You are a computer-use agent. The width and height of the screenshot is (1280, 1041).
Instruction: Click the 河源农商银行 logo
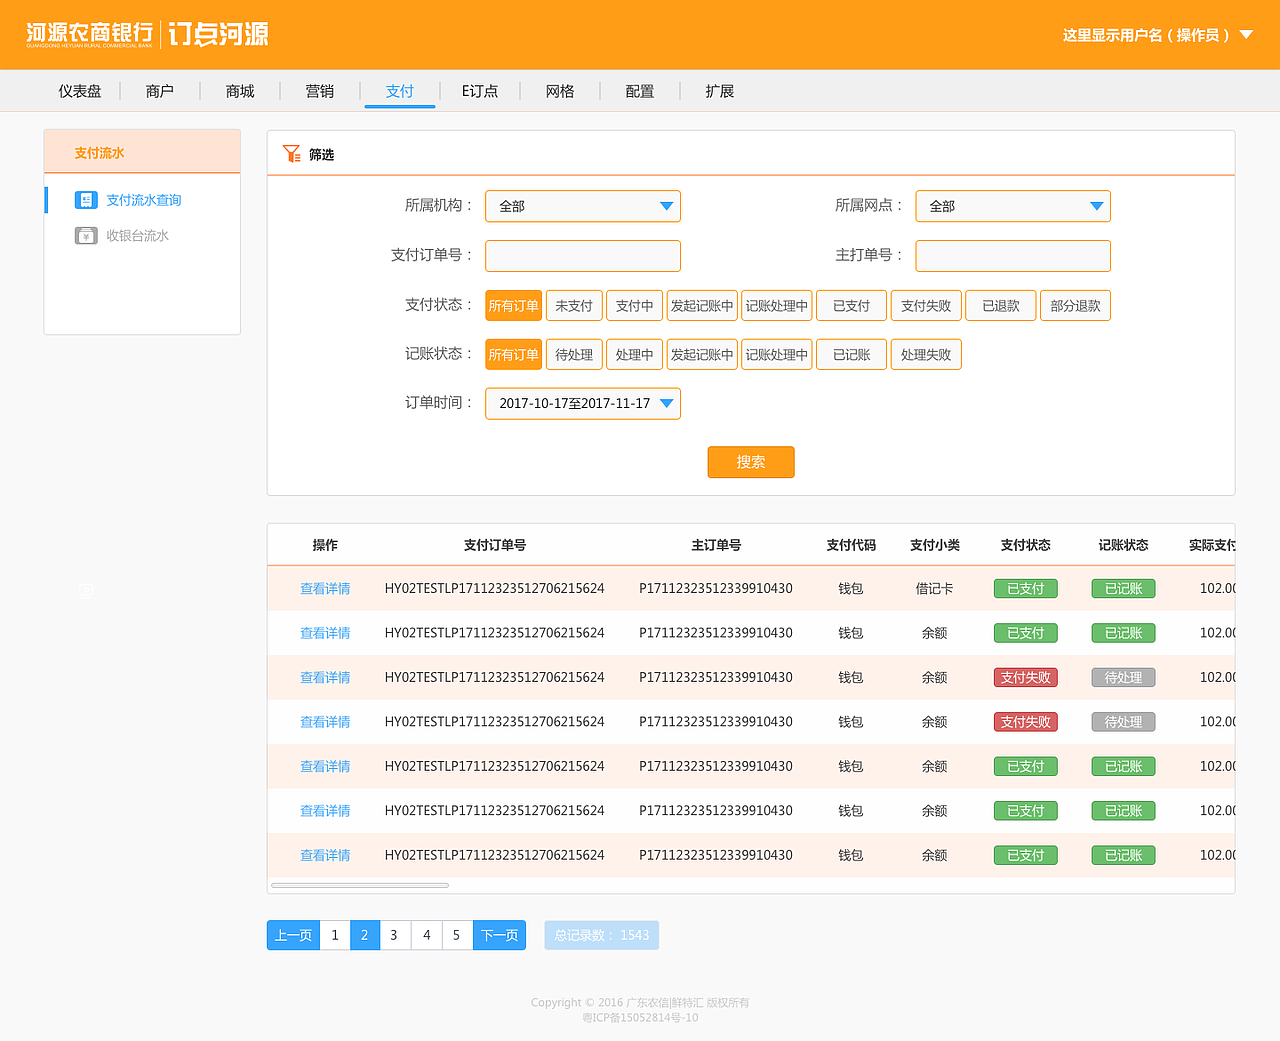[89, 34]
